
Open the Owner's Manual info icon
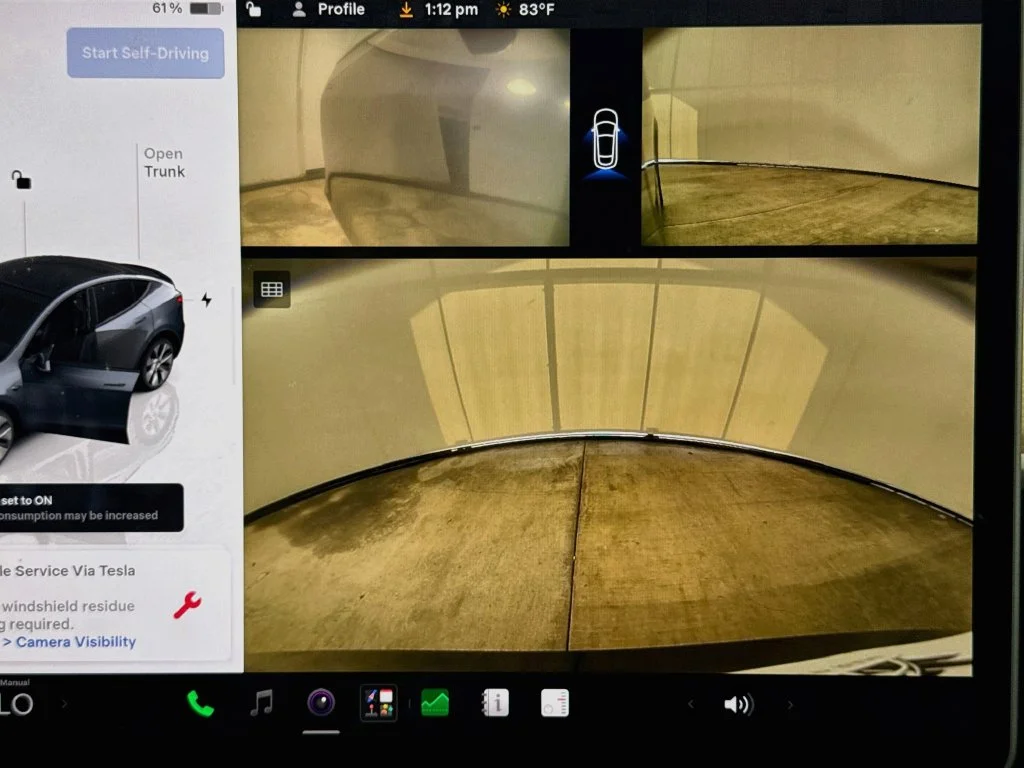point(495,703)
